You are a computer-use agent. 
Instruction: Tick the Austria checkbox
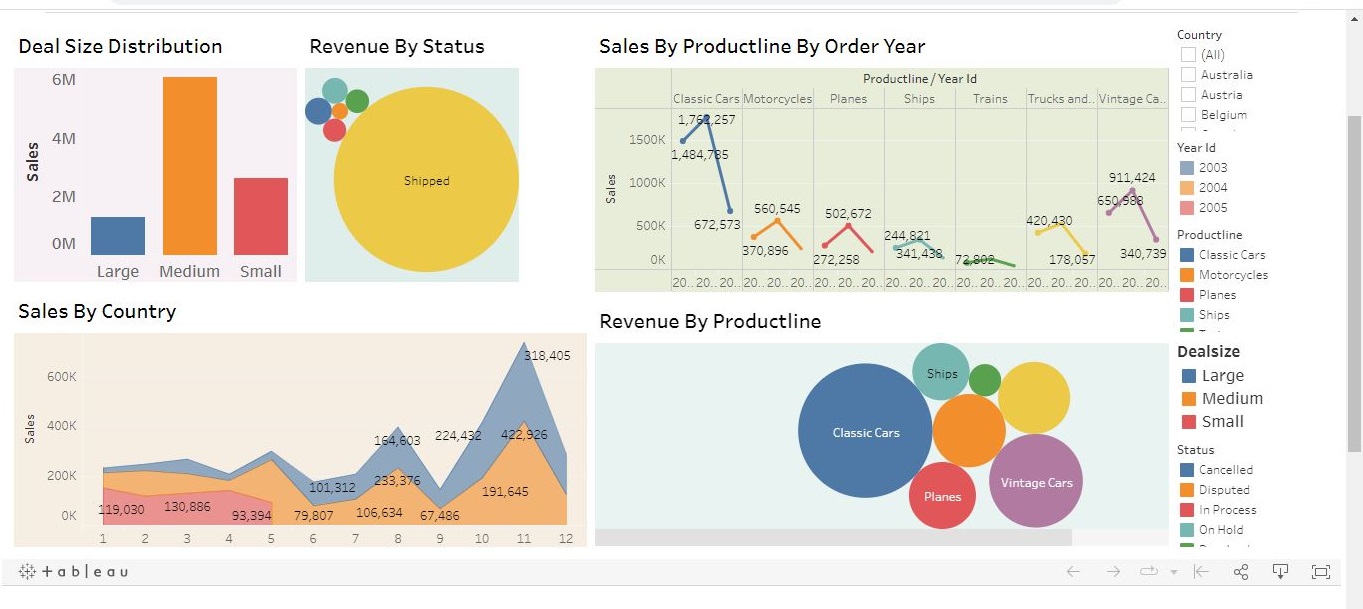pos(1188,95)
